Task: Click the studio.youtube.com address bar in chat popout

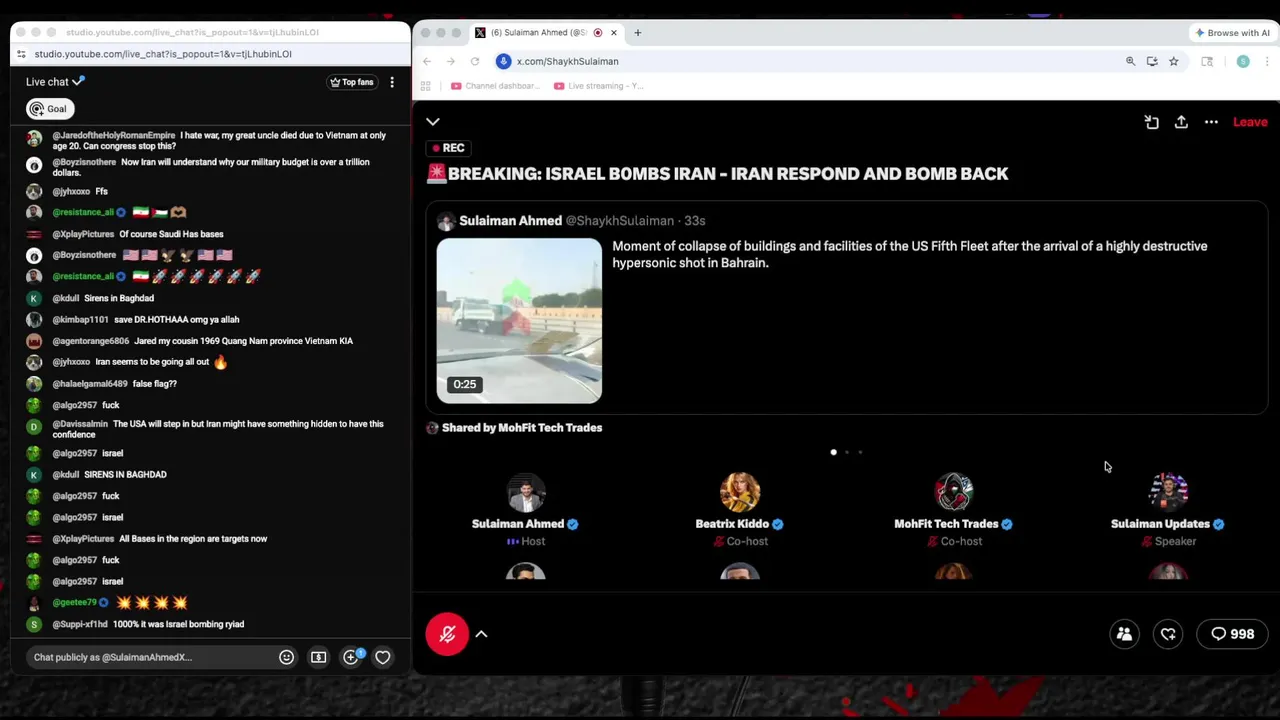Action: point(210,54)
